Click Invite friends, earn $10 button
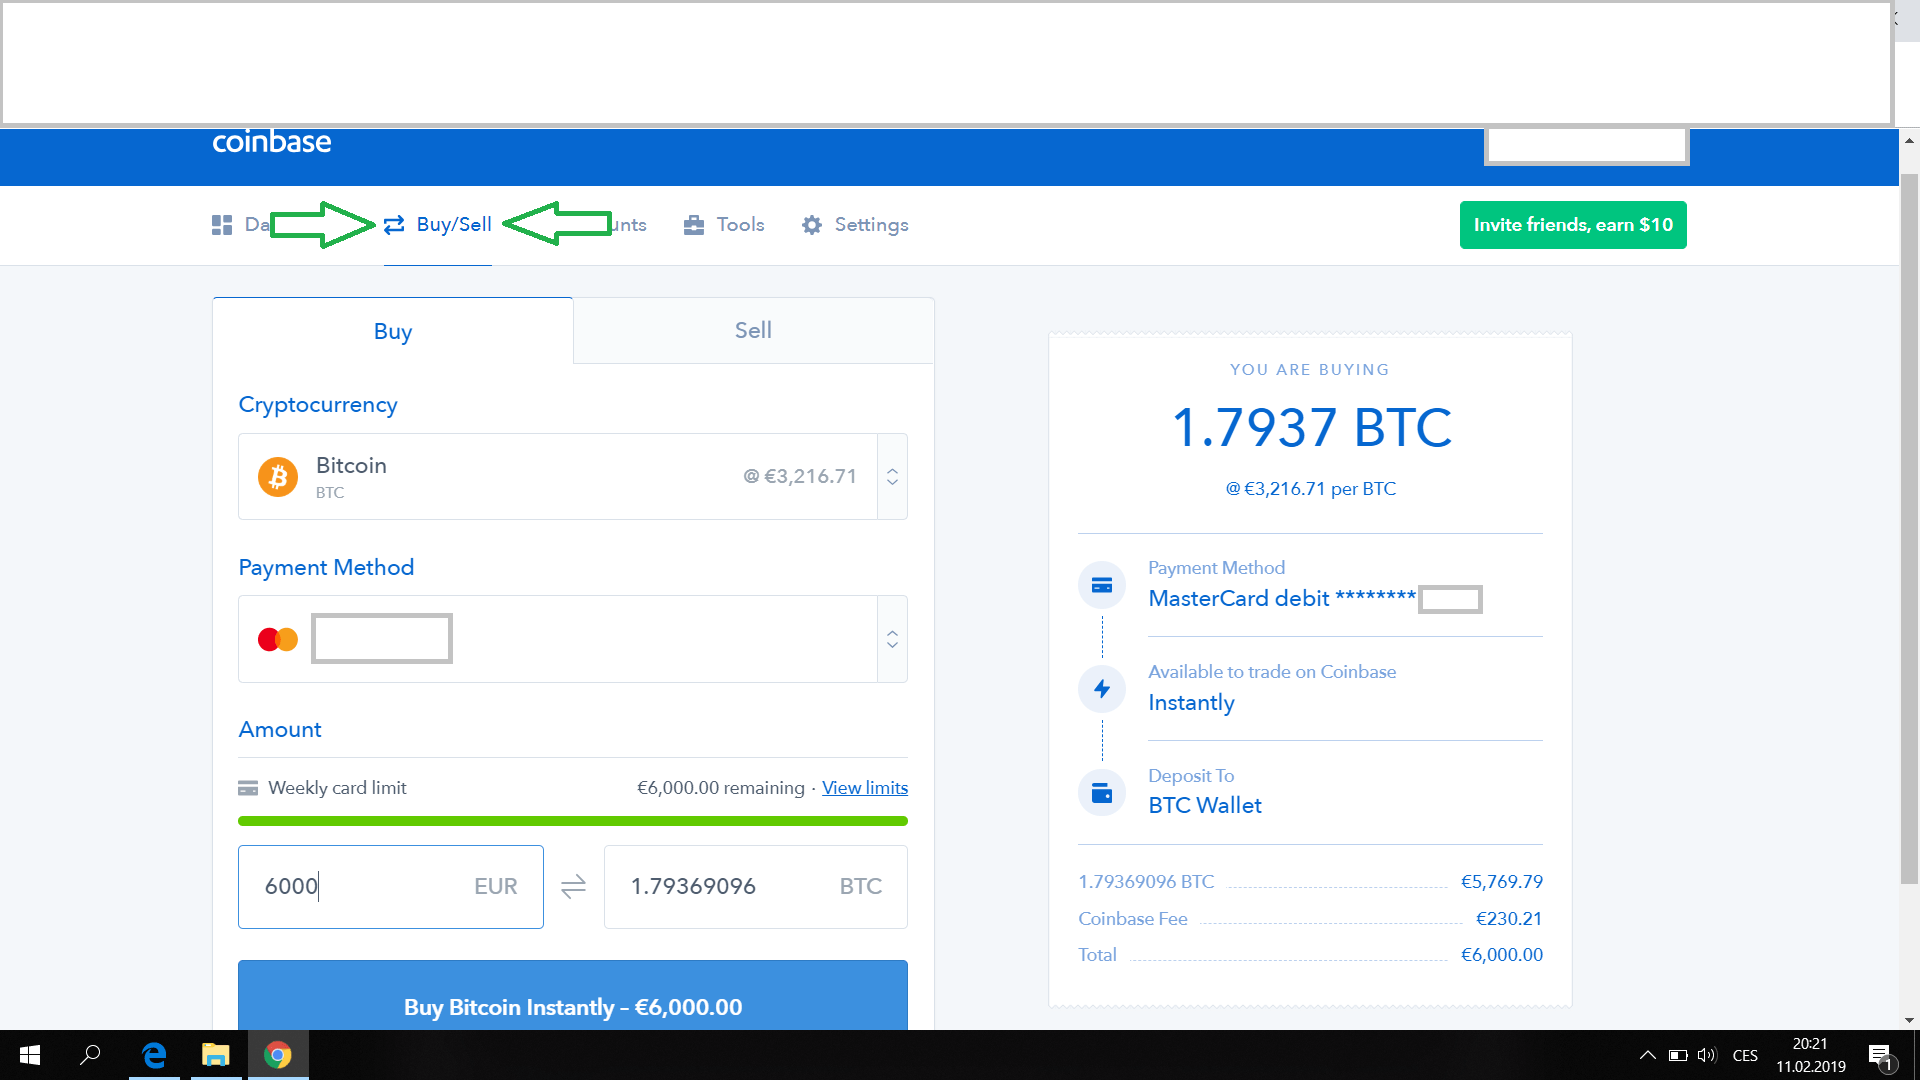1920x1080 pixels. coord(1573,225)
